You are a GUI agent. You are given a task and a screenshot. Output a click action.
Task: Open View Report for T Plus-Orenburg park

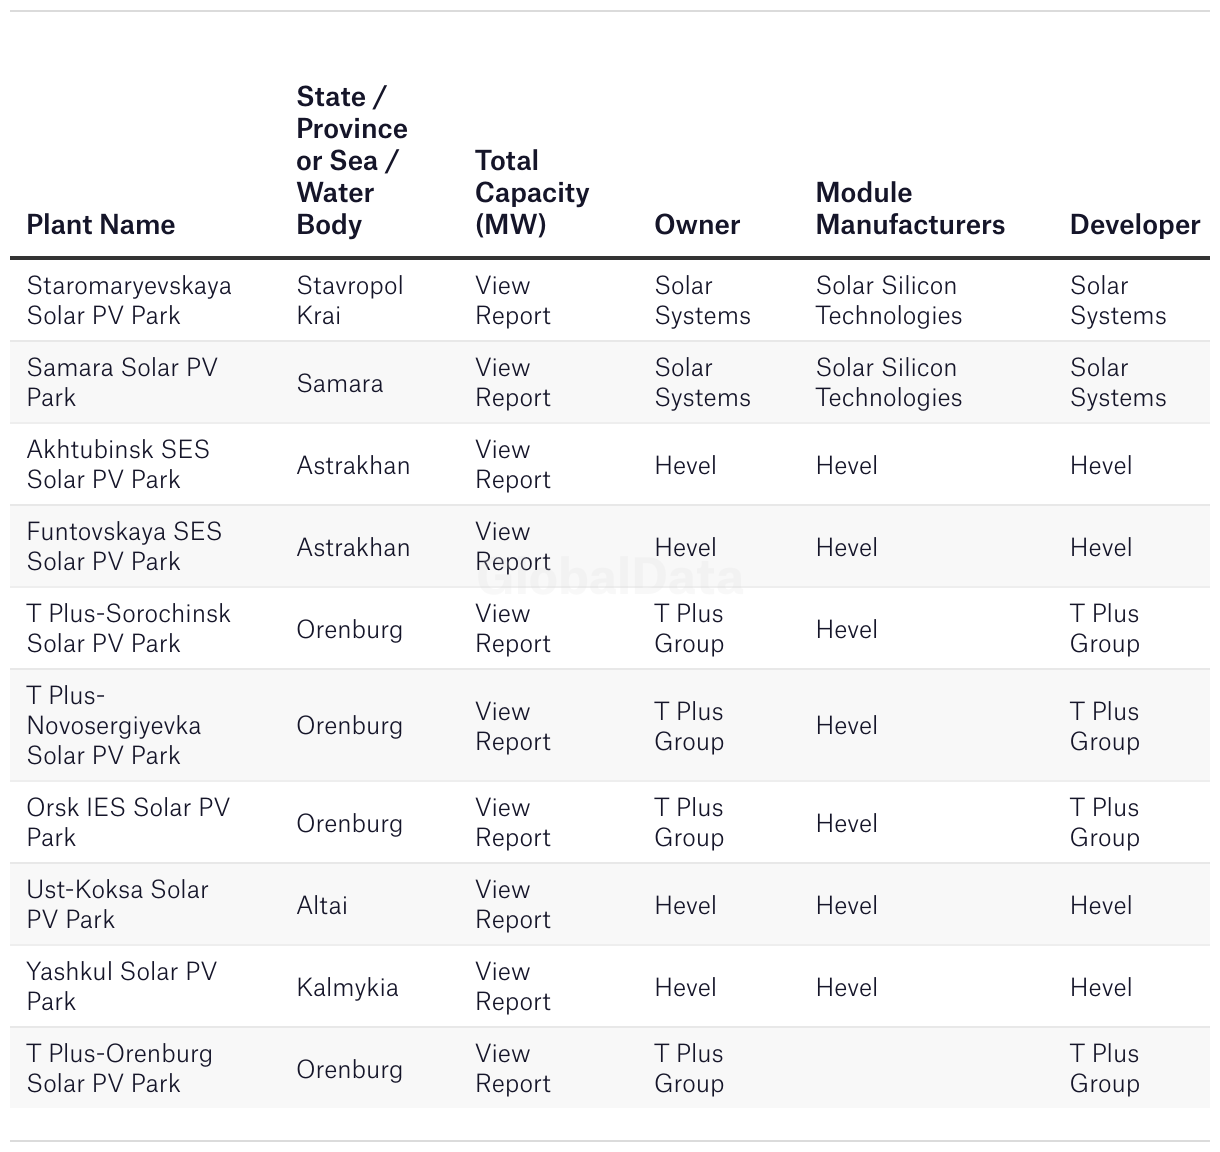pyautogui.click(x=513, y=1068)
